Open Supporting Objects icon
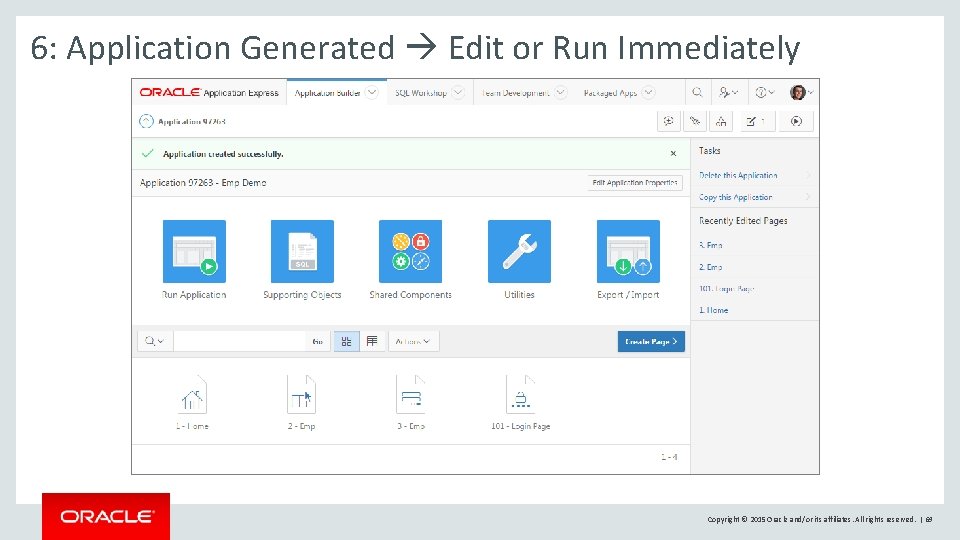This screenshot has height=540, width=960. pos(302,252)
